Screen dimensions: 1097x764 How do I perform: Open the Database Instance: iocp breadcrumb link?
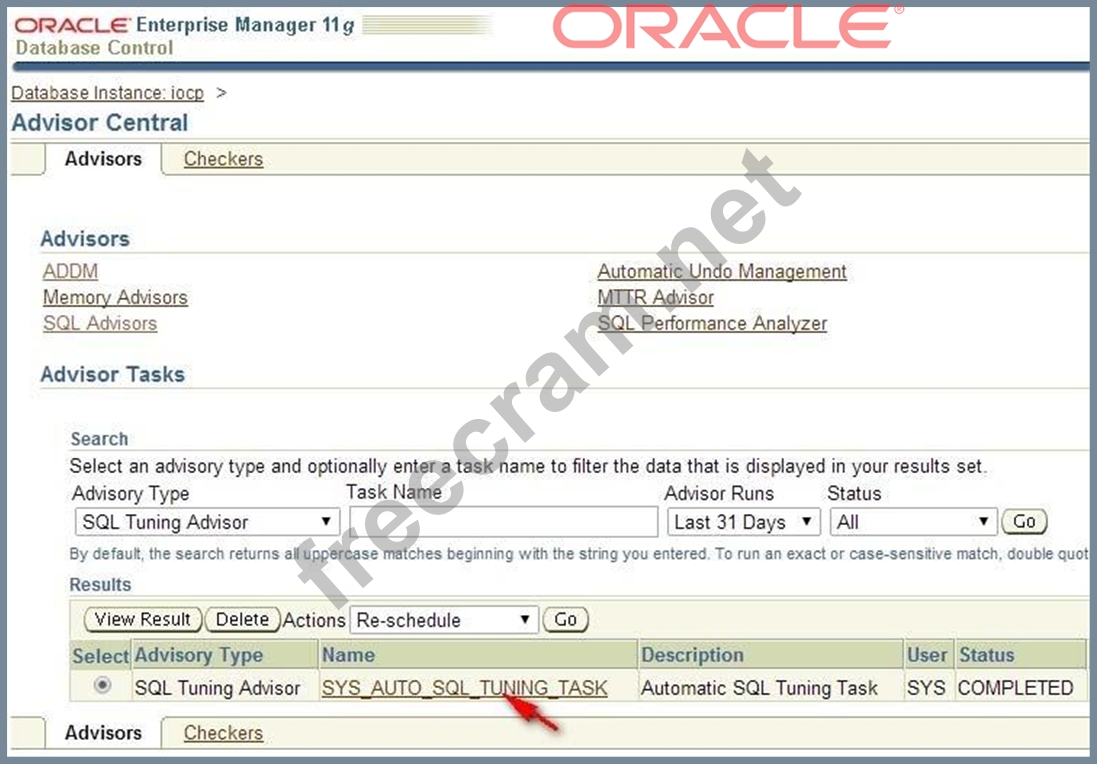coord(108,93)
